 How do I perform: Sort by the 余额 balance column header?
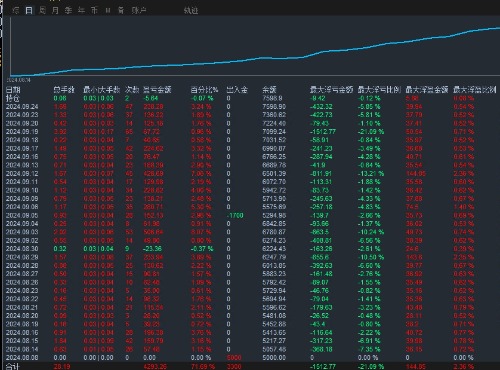(x=269, y=90)
